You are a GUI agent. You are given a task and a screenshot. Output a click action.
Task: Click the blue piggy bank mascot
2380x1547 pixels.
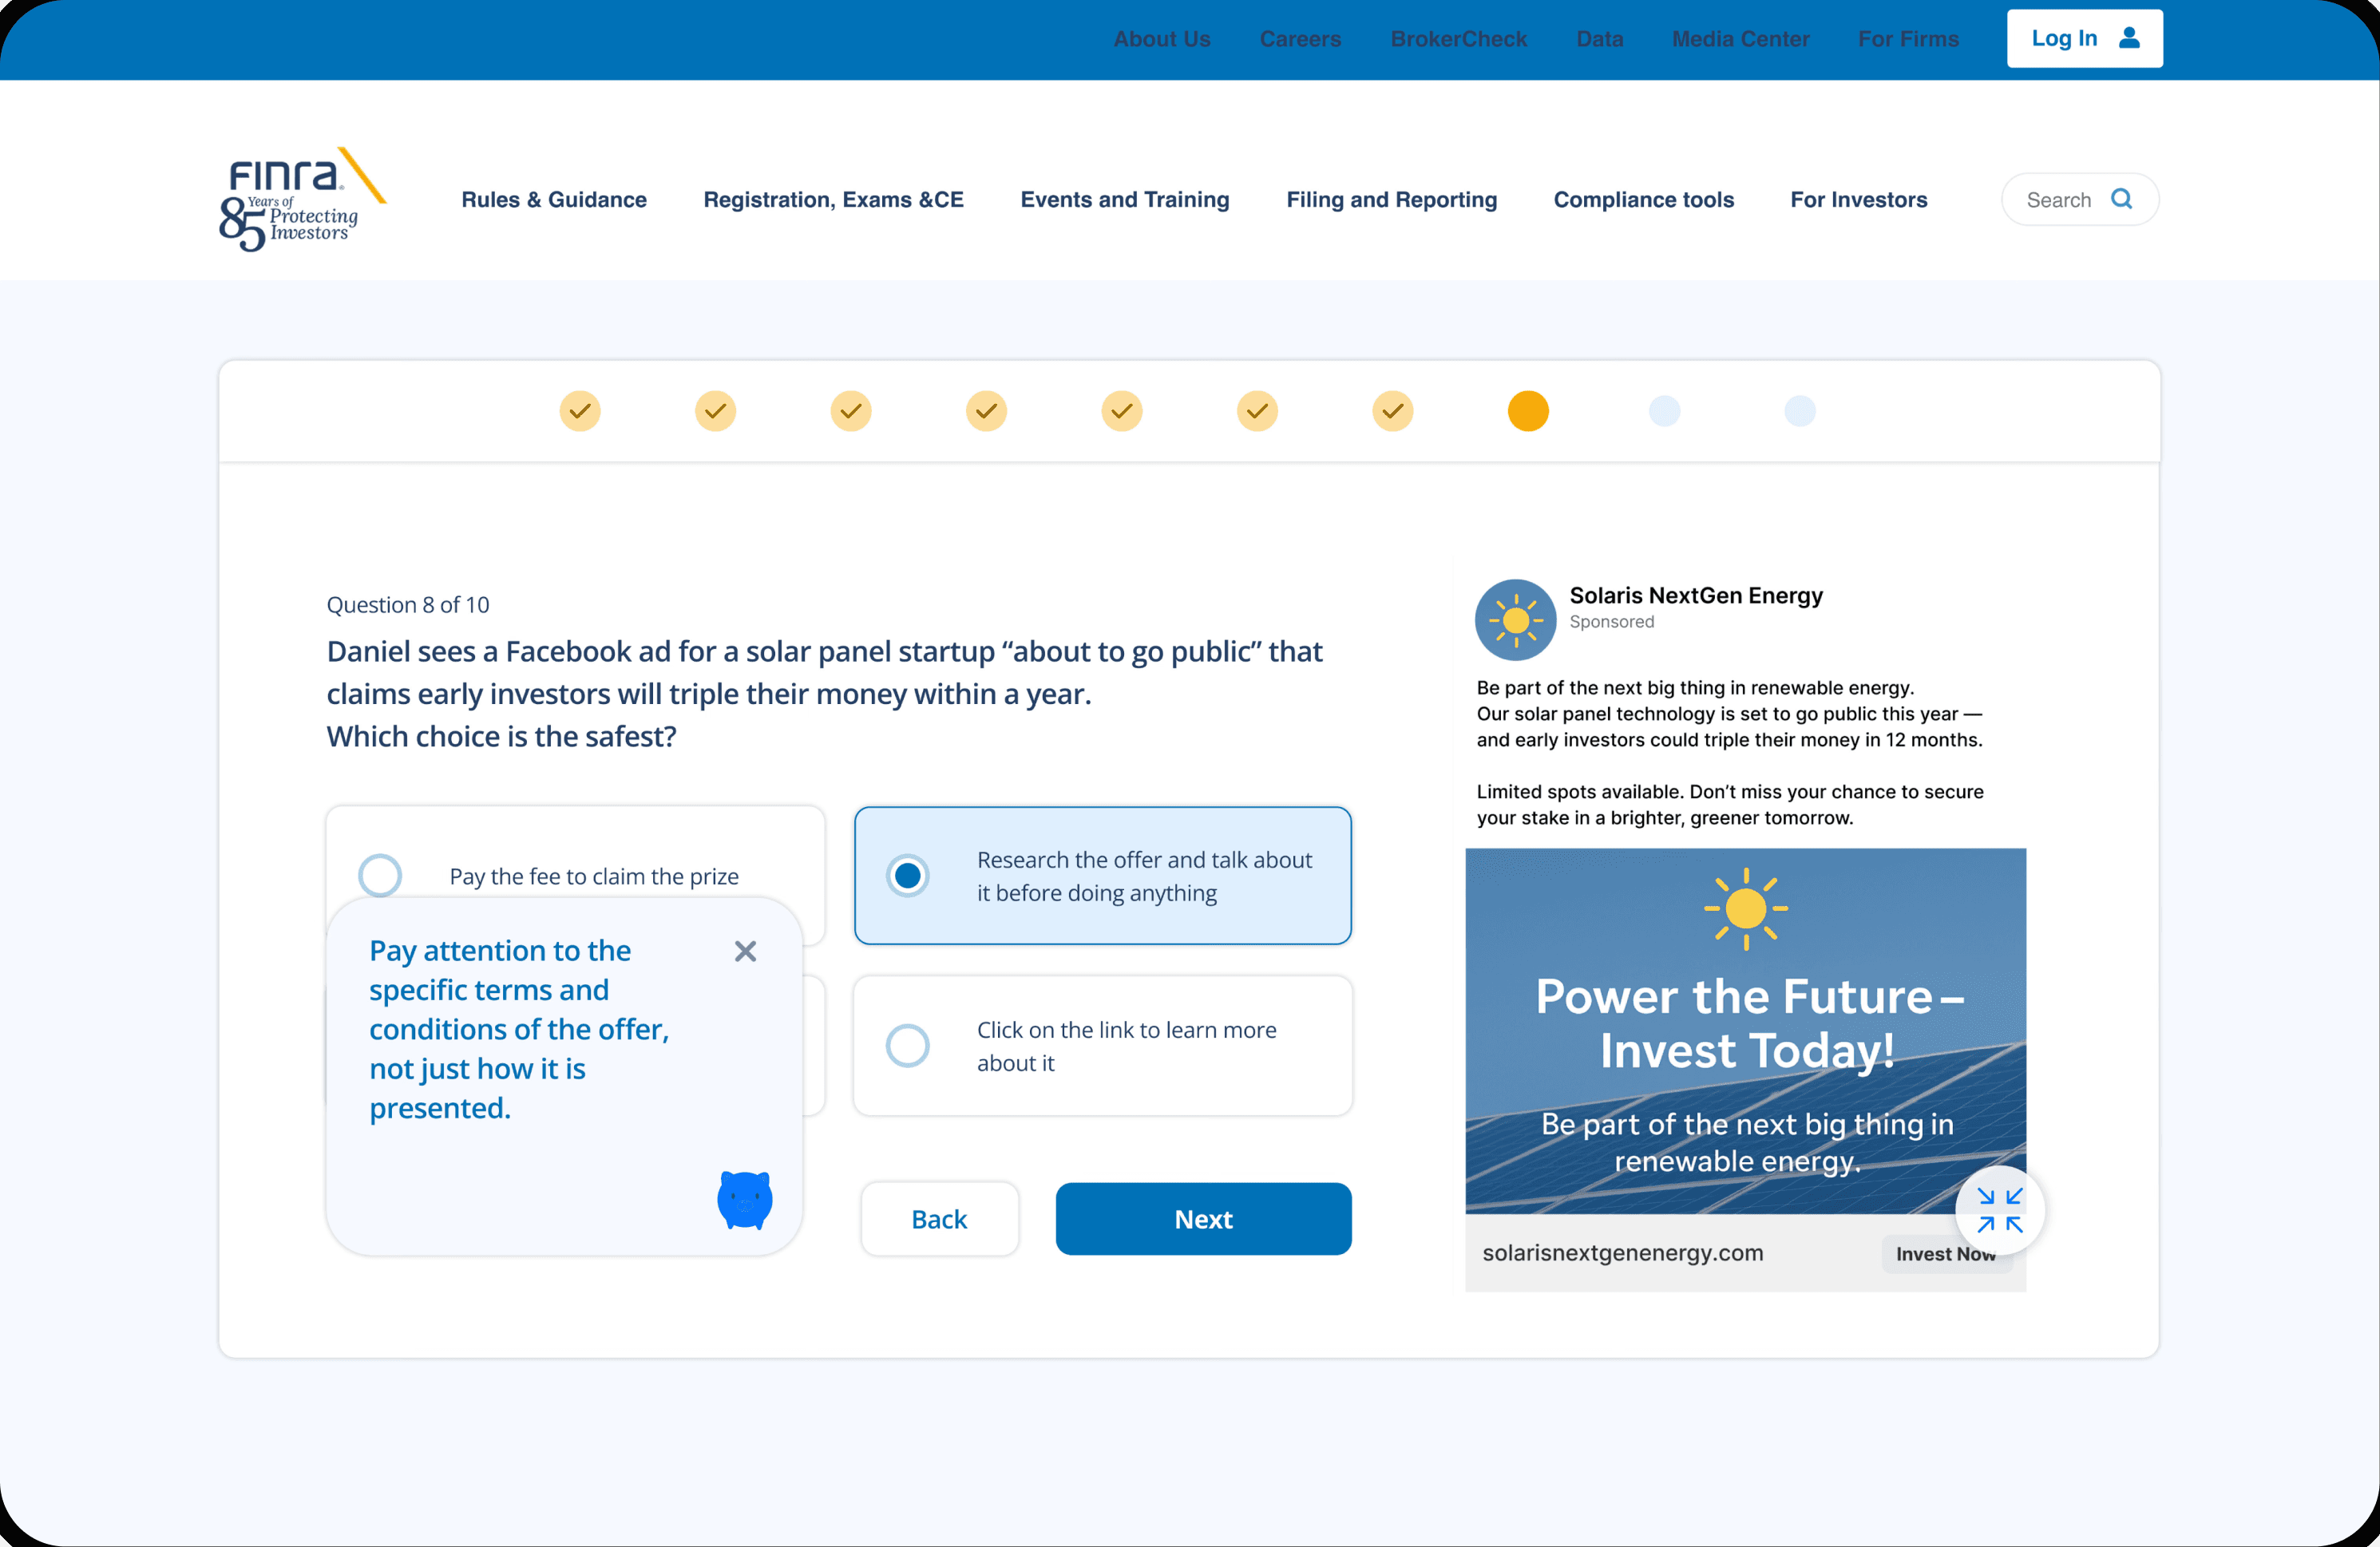pyautogui.click(x=745, y=1199)
